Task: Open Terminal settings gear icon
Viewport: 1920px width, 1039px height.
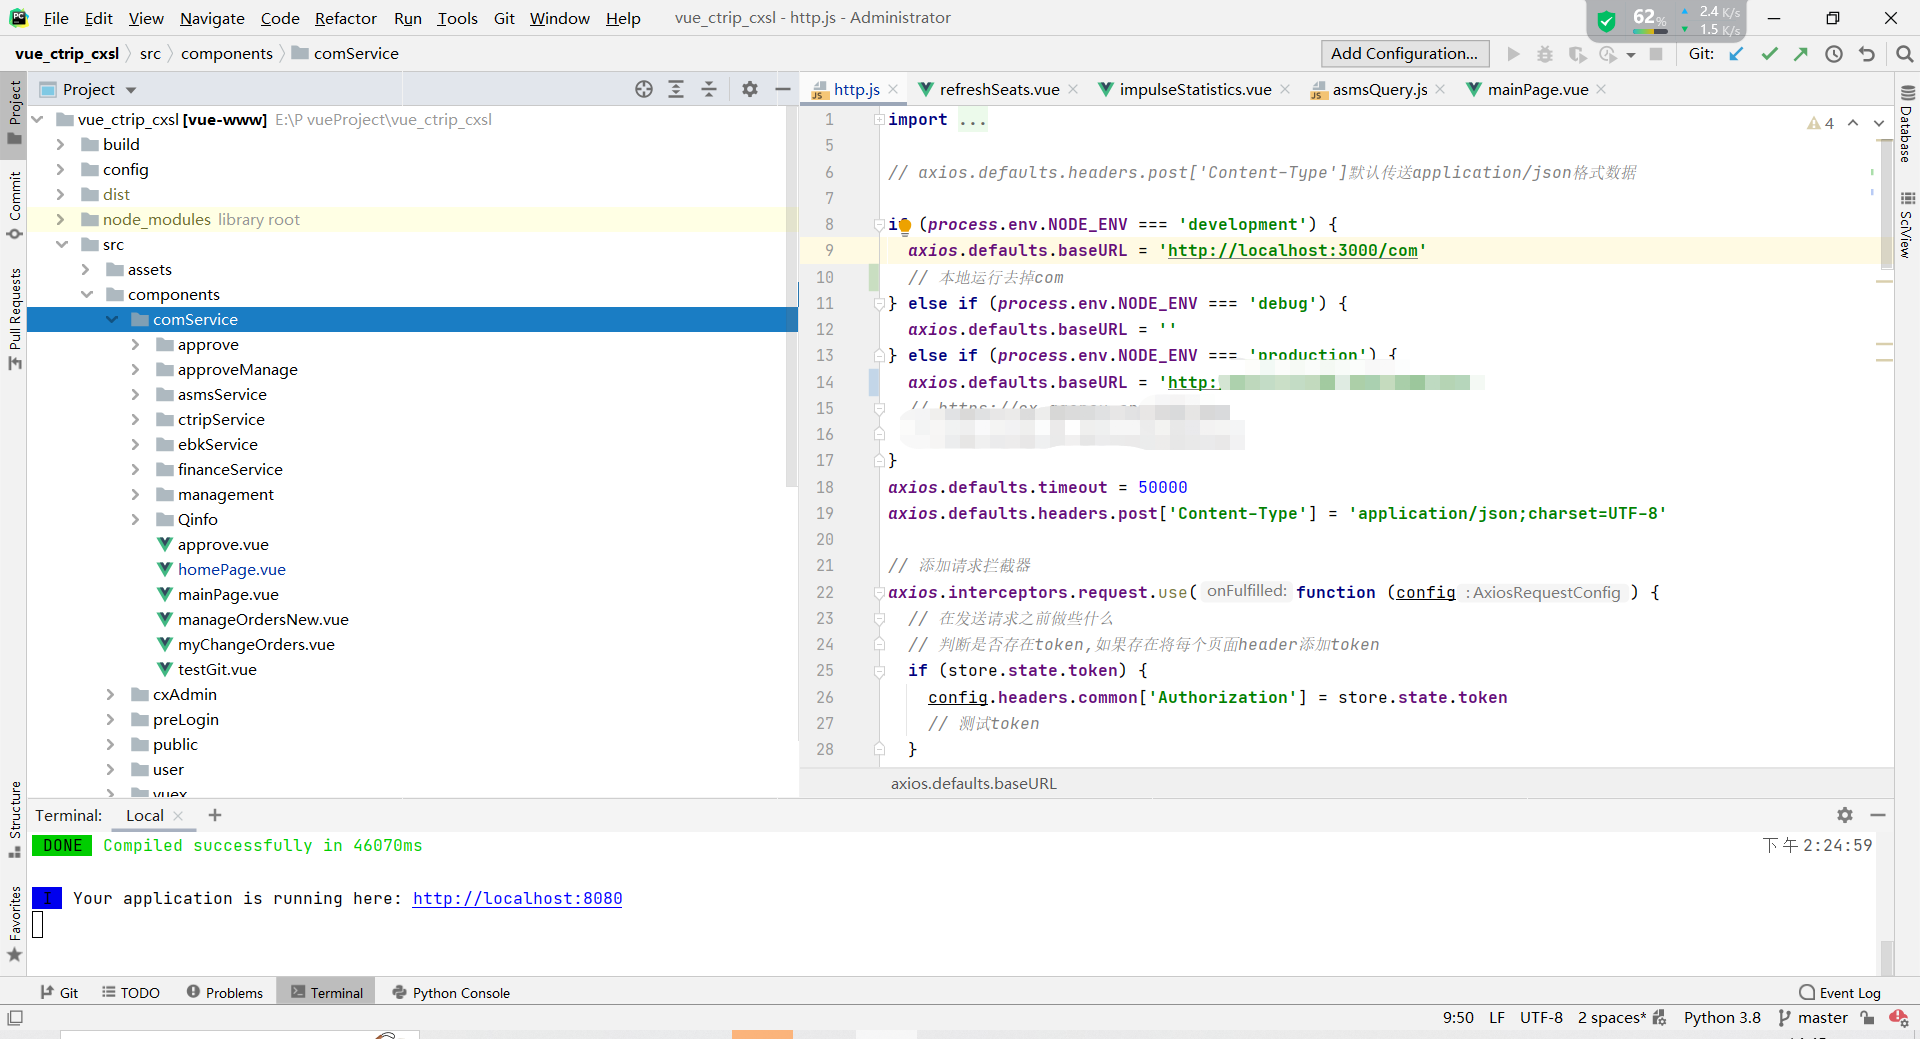Action: click(1845, 815)
